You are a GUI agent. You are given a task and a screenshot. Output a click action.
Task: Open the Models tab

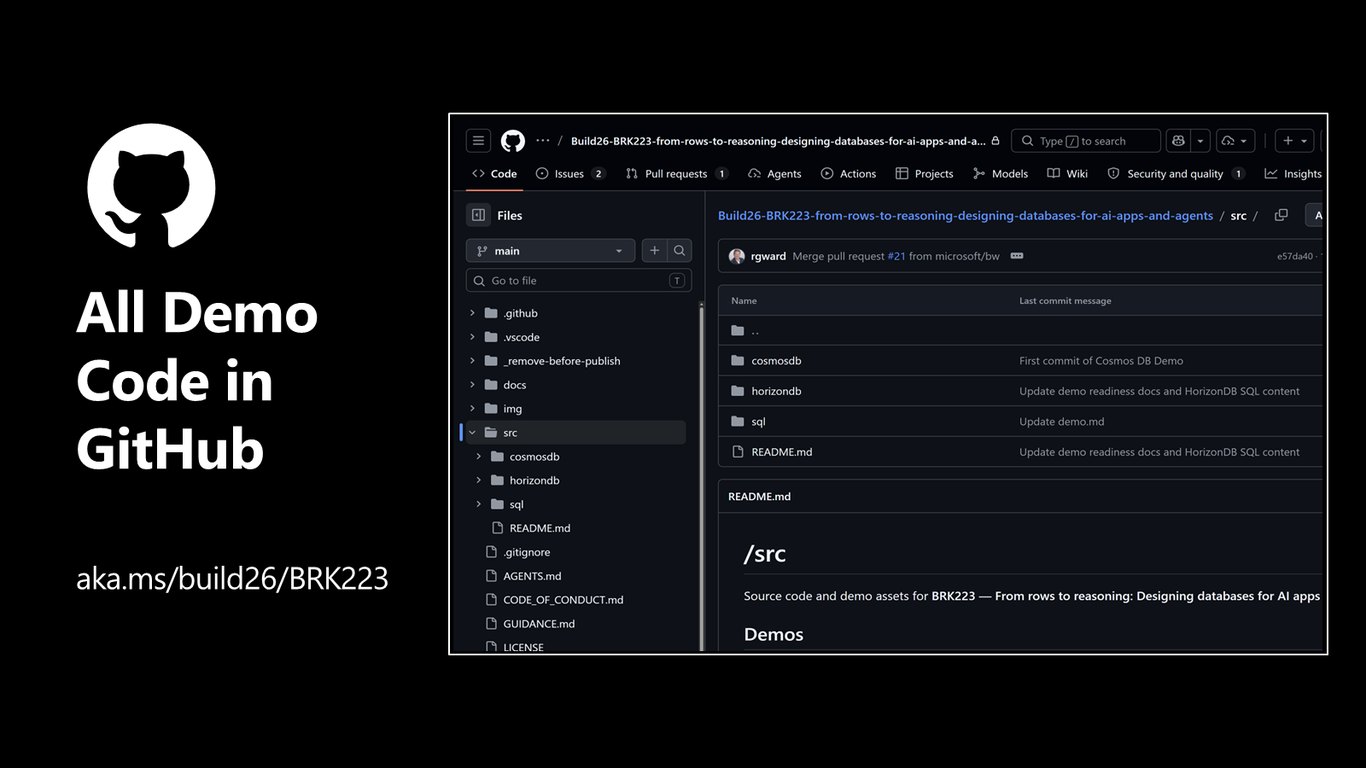click(1000, 174)
